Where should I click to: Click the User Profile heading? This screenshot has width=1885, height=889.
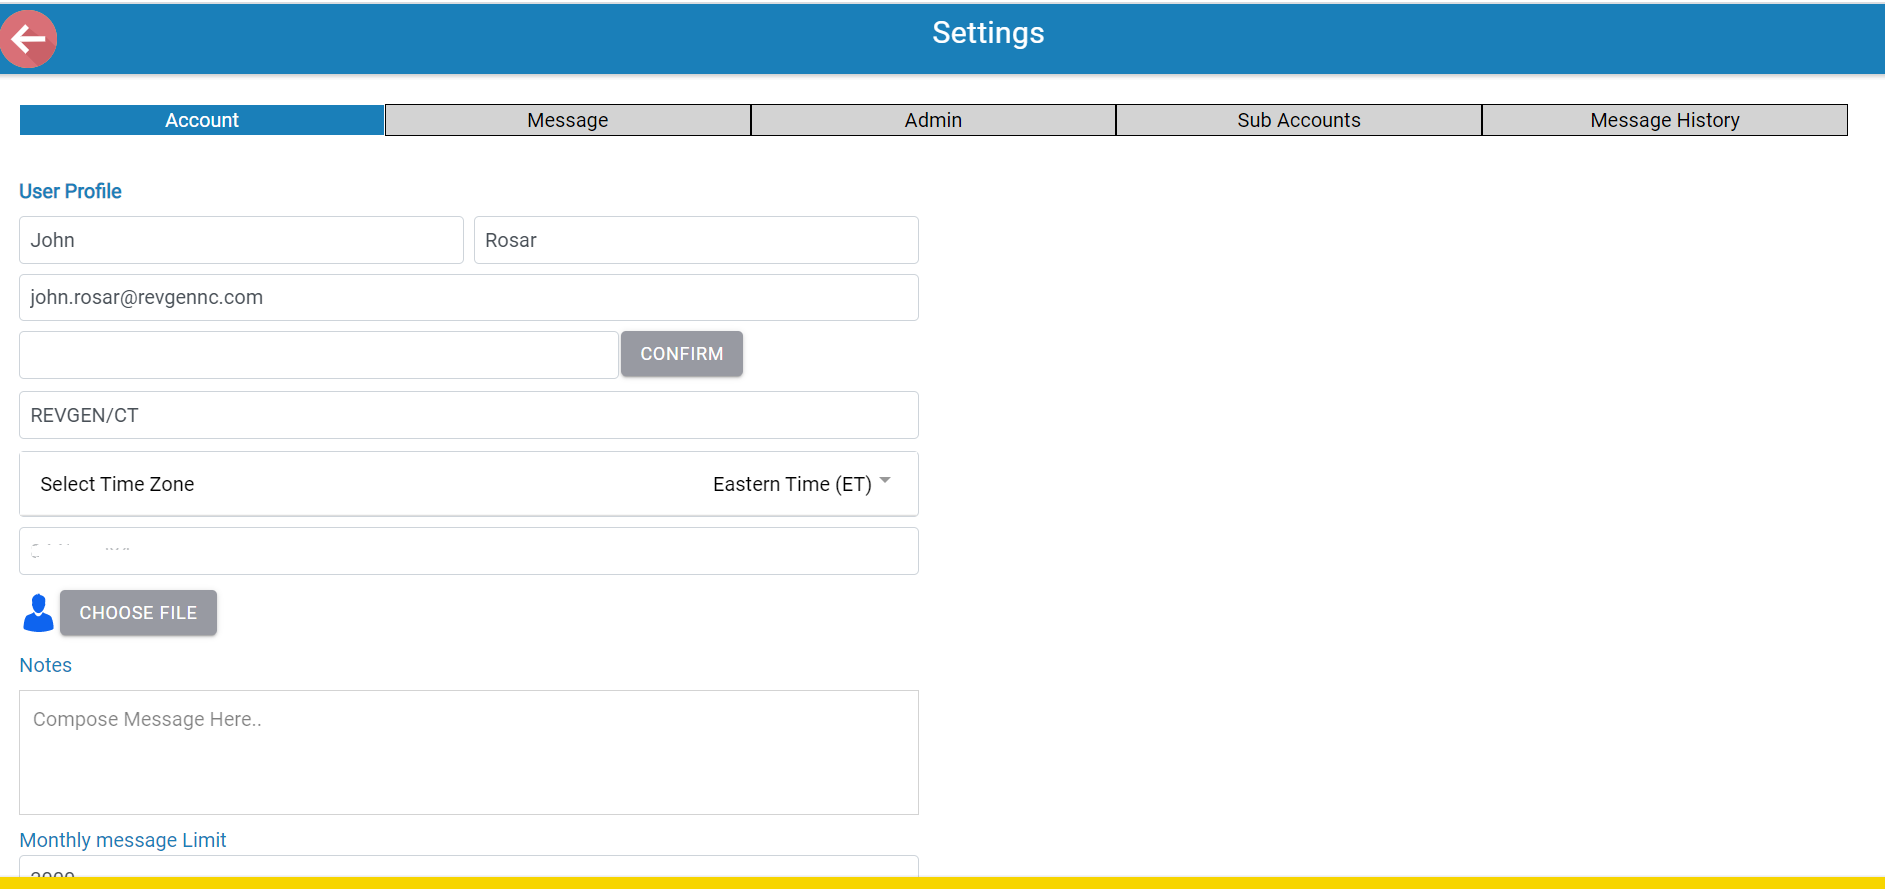[70, 191]
